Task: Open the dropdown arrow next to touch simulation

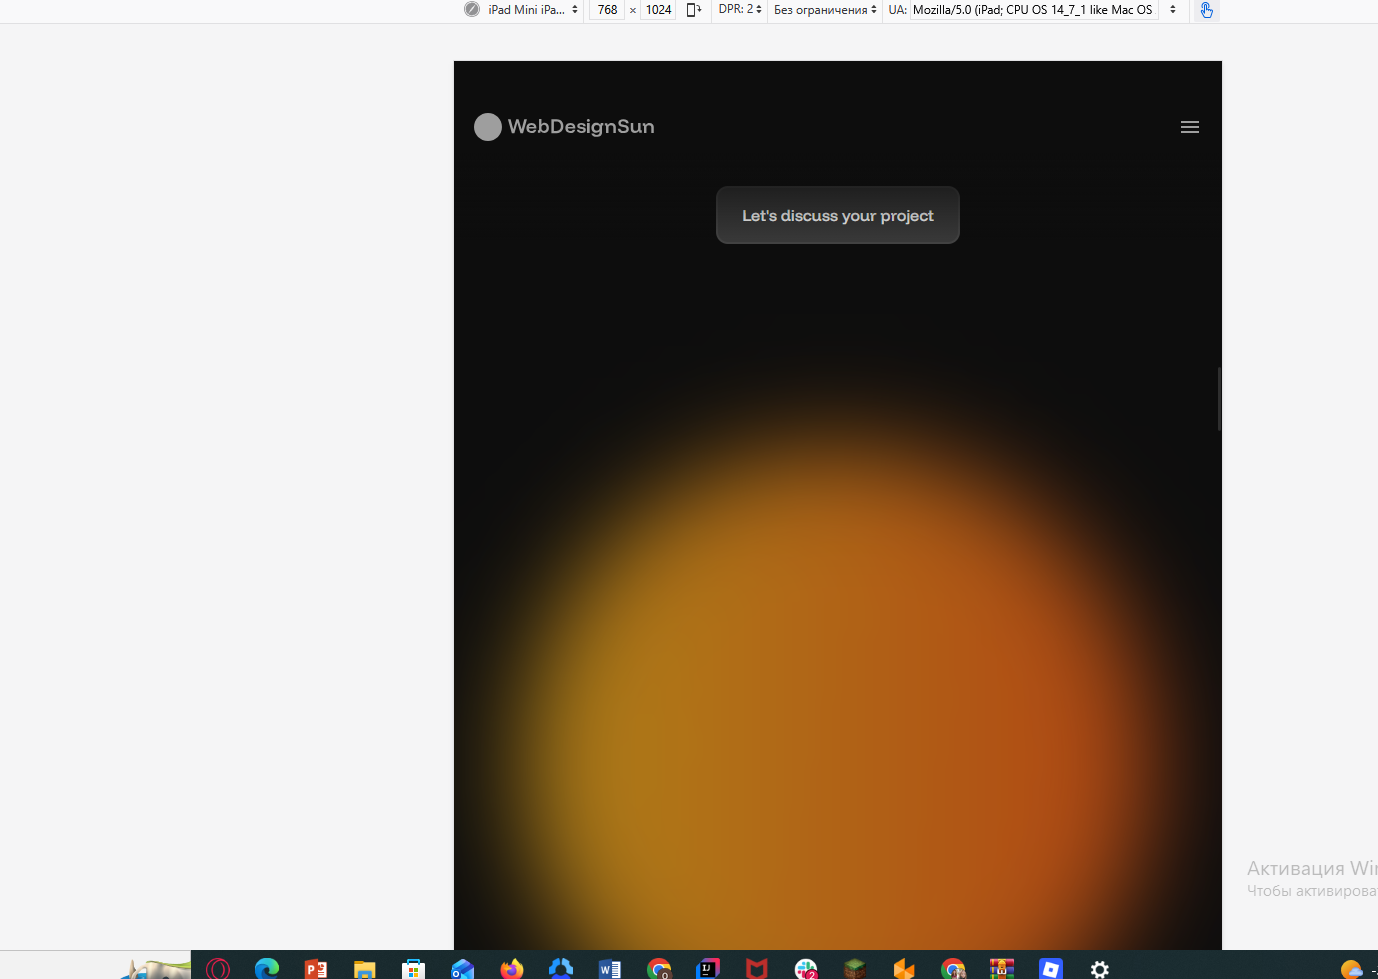Action: (x=1173, y=10)
